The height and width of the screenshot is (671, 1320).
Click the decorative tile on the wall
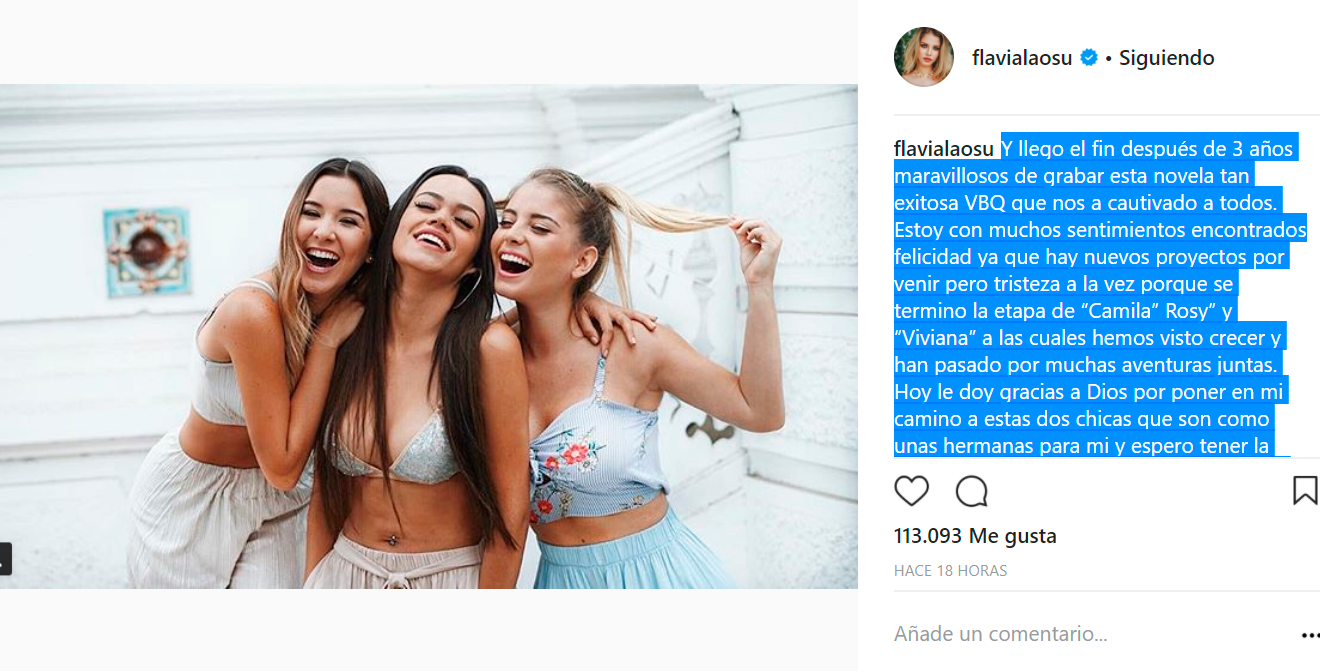(147, 252)
